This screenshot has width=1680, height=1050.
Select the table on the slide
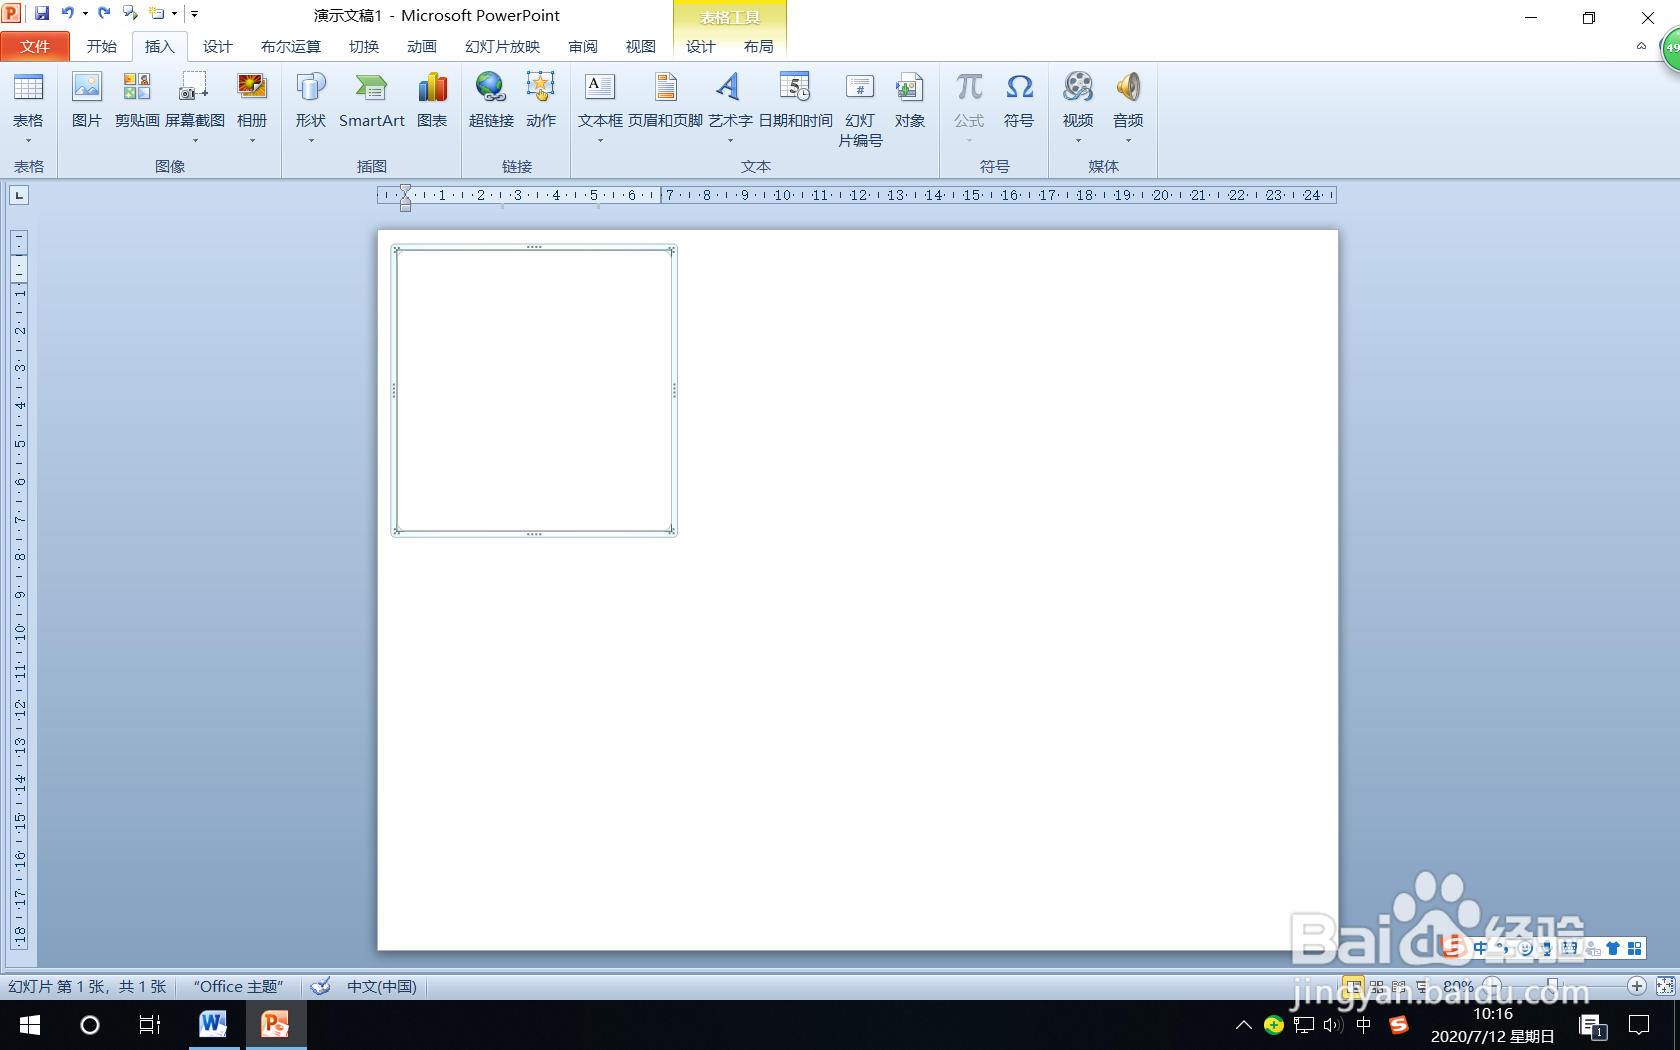point(534,391)
